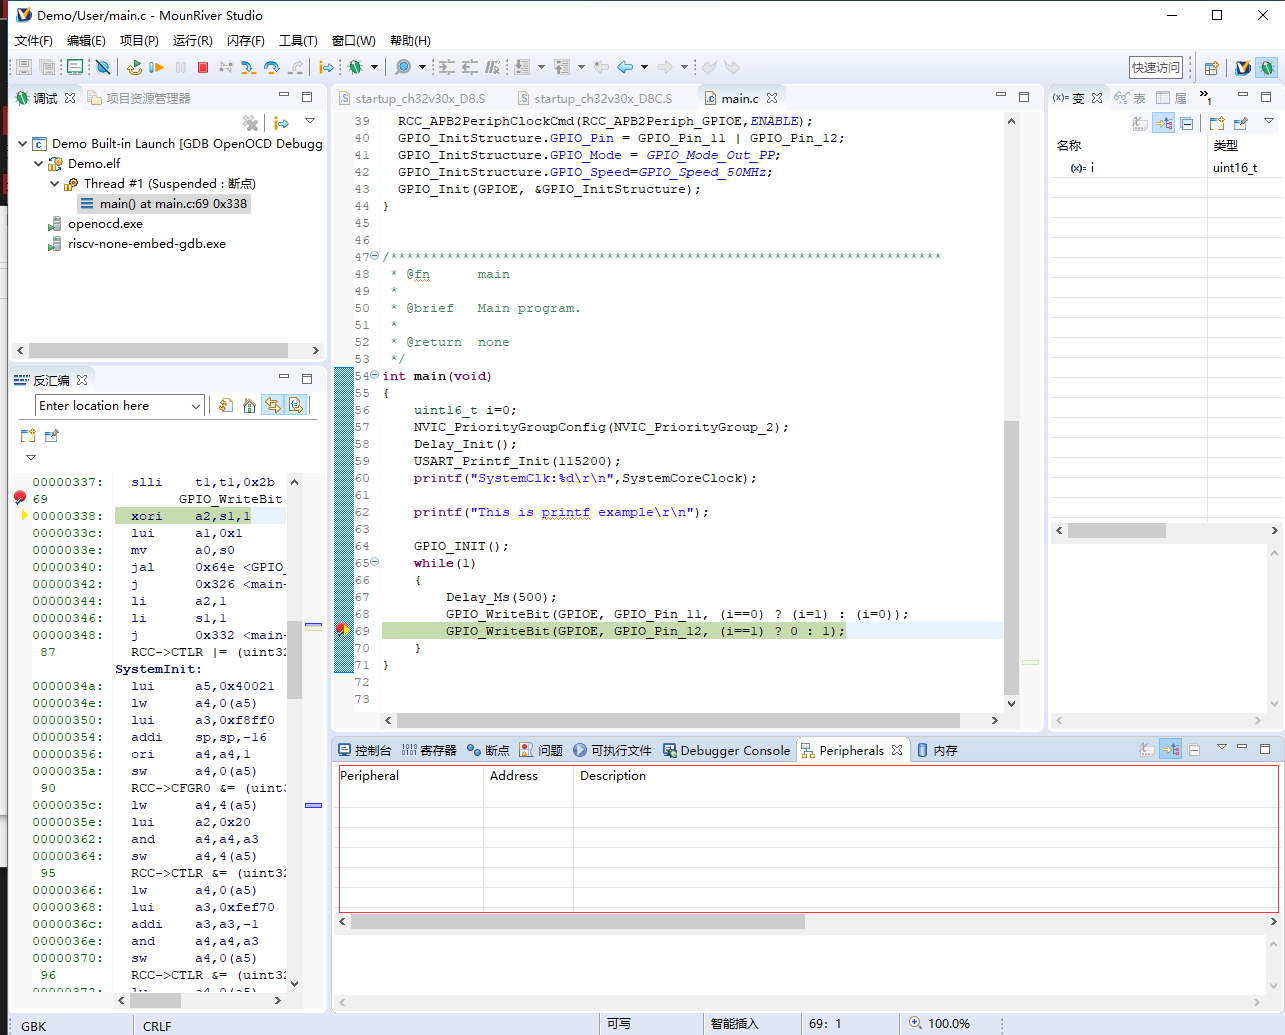Switch to the Debugger Console tab
Screen dimensions: 1285x1035
727,750
